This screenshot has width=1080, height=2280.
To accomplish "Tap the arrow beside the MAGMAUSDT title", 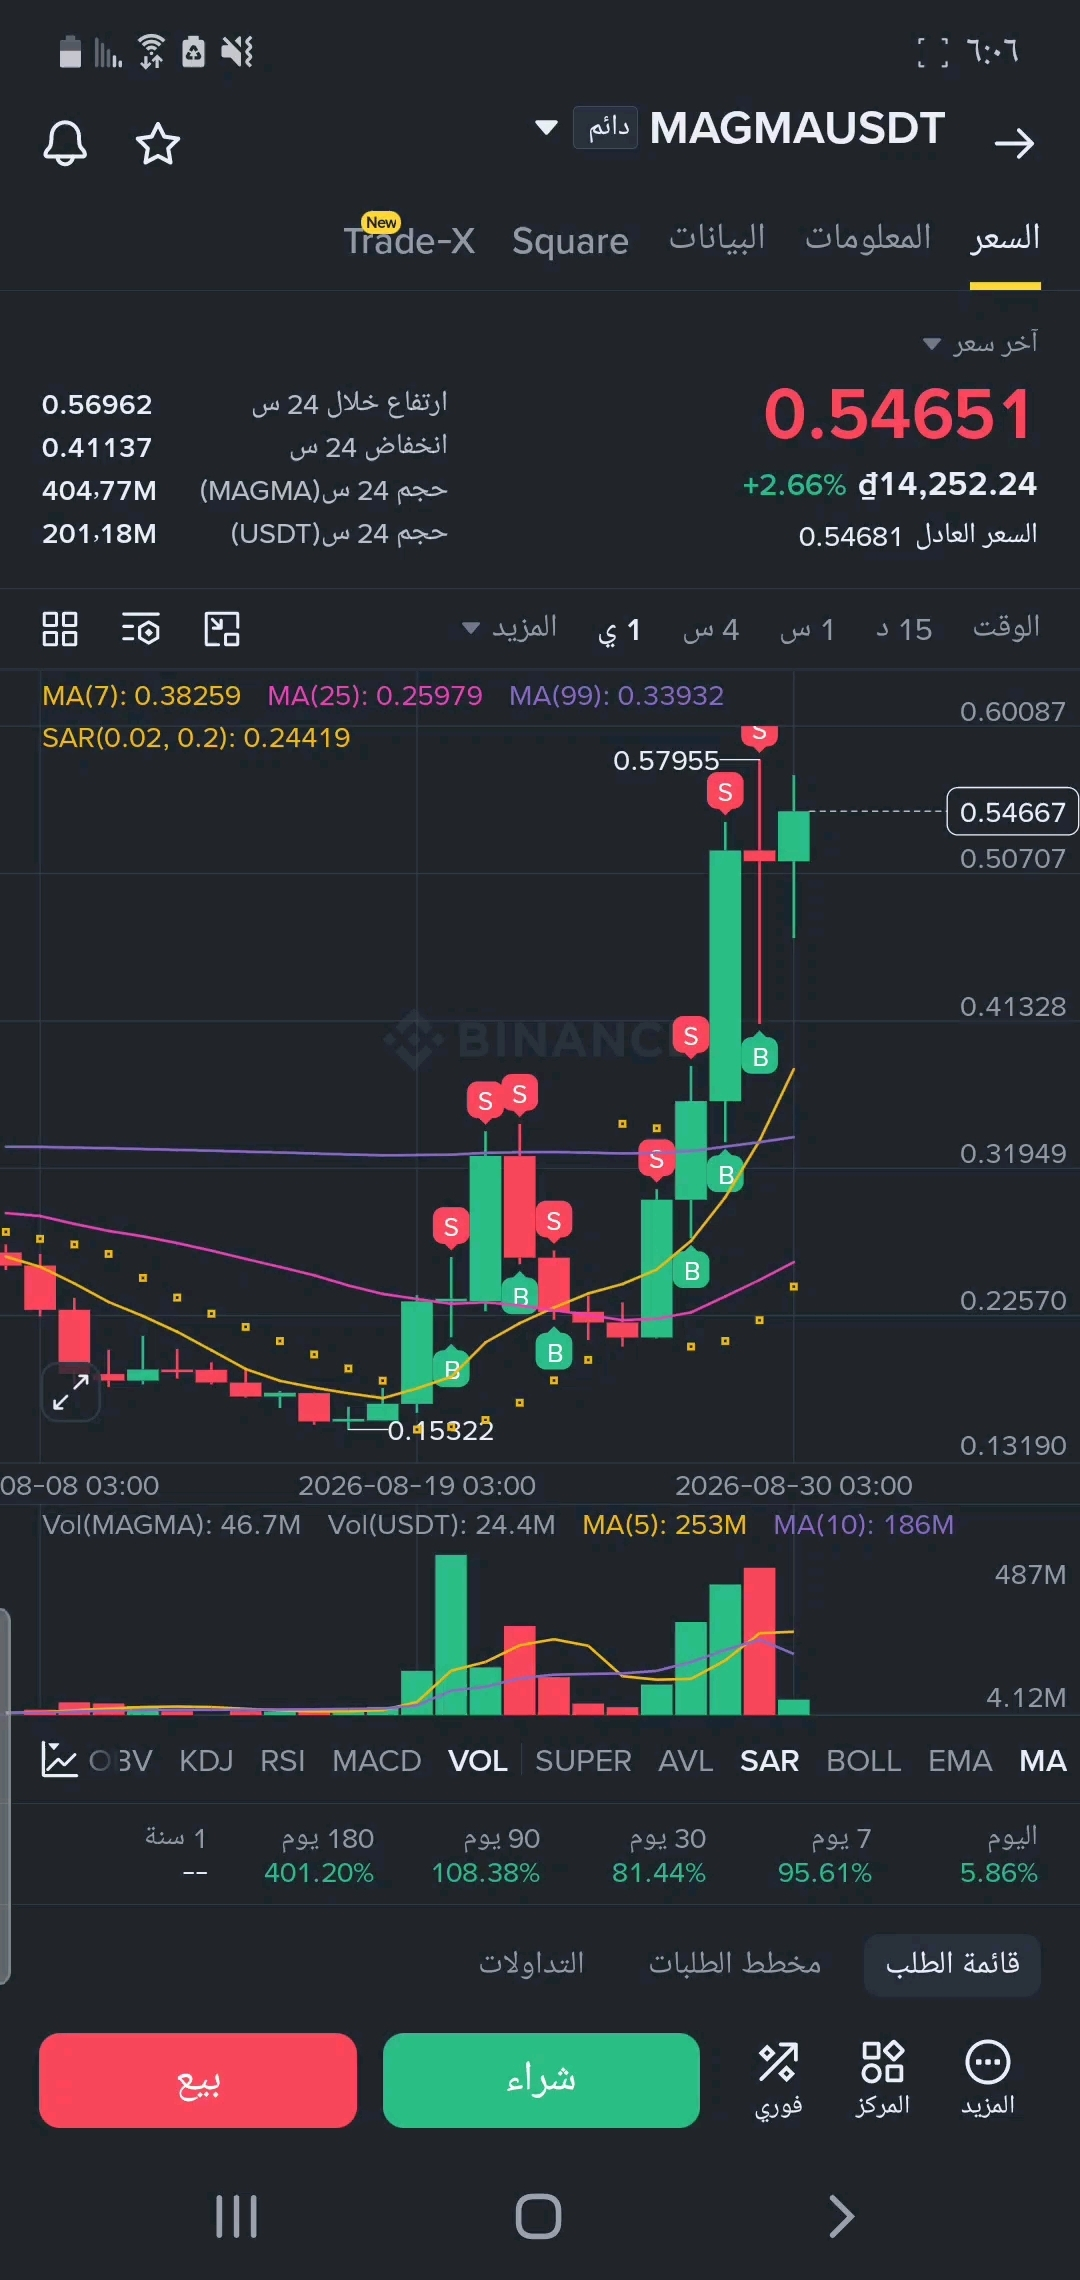I will [x=1014, y=143].
